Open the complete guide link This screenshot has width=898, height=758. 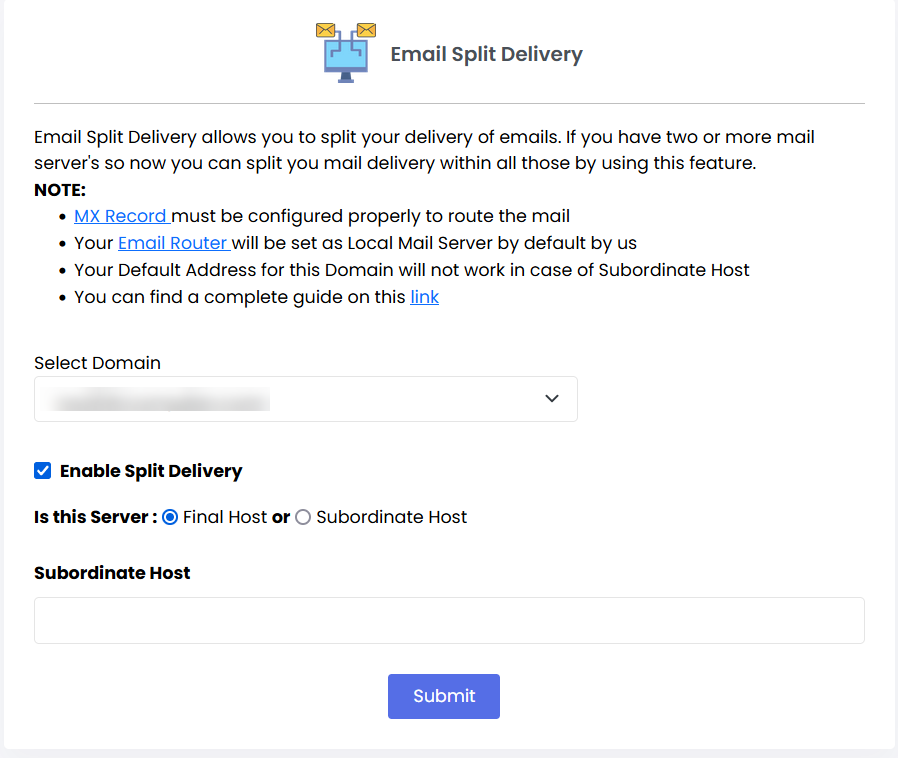424,297
